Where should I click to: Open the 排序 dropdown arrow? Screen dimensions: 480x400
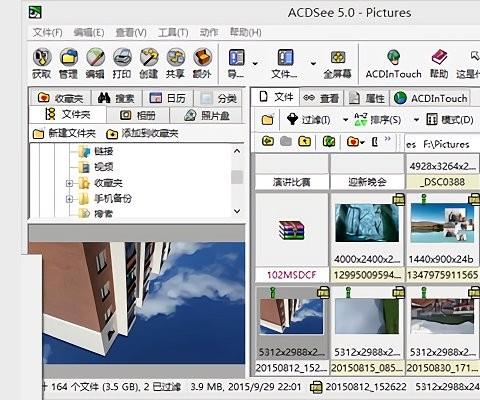416,120
